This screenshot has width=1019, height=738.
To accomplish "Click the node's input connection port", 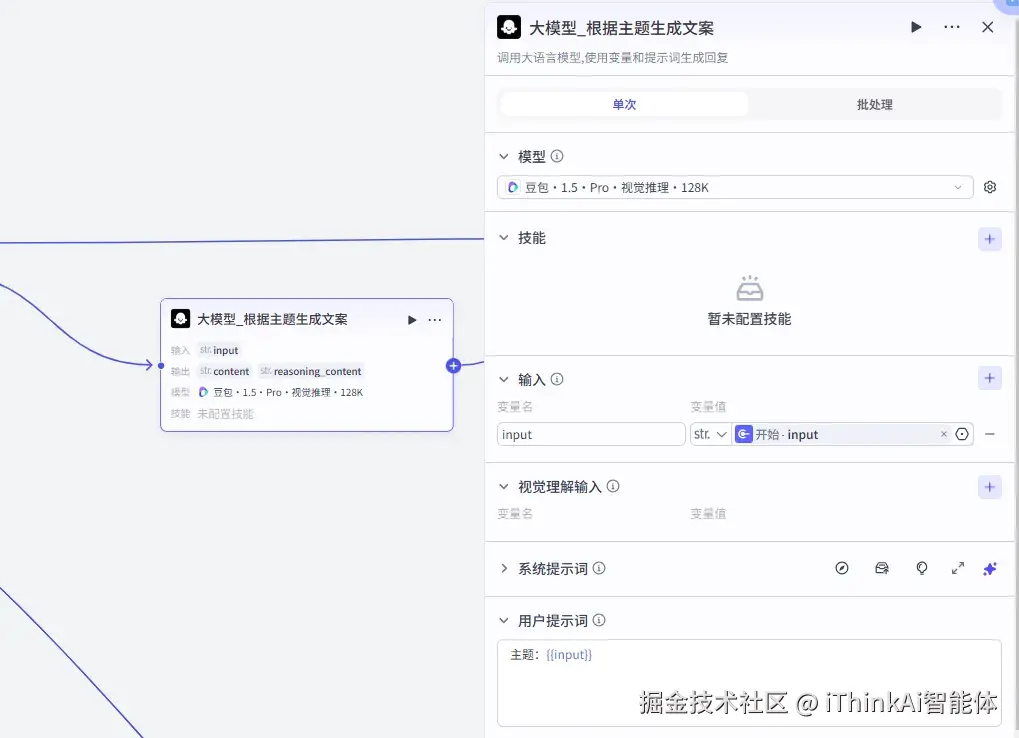I will click(161, 366).
